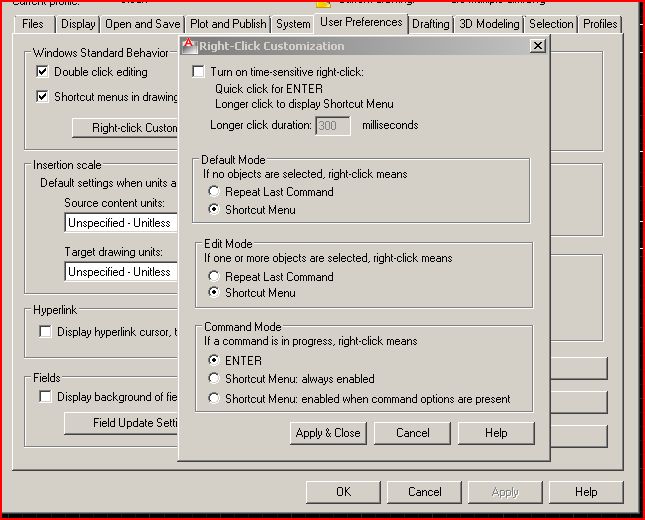
Task: Click the Apply & Close button
Action: 328,433
